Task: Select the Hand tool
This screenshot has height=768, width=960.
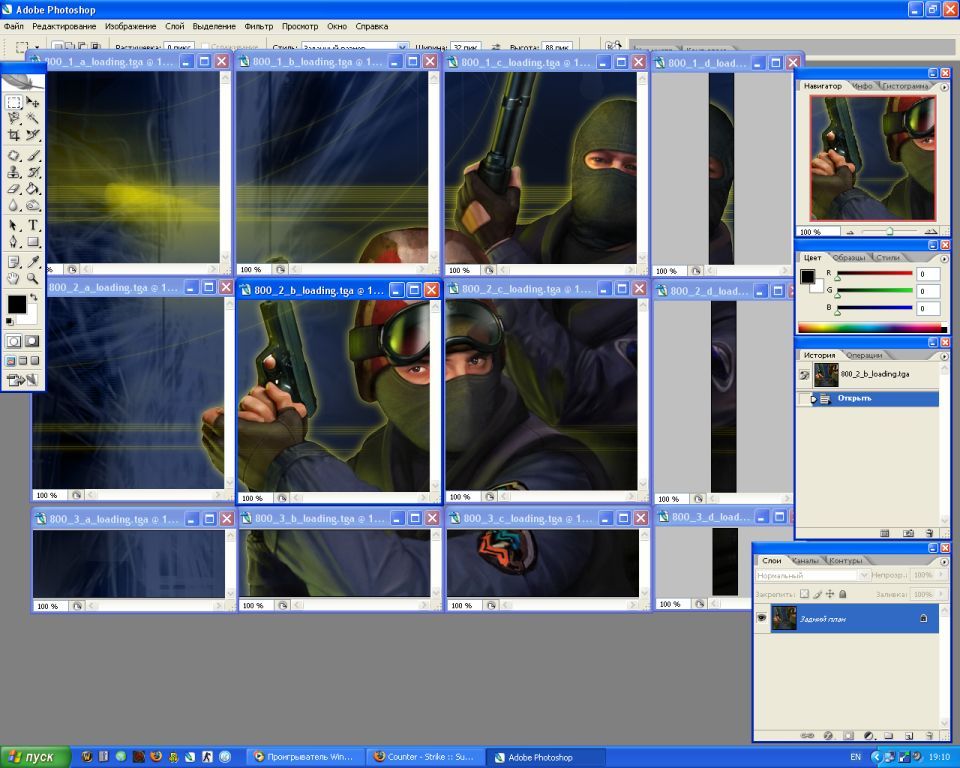Action: pyautogui.click(x=13, y=279)
